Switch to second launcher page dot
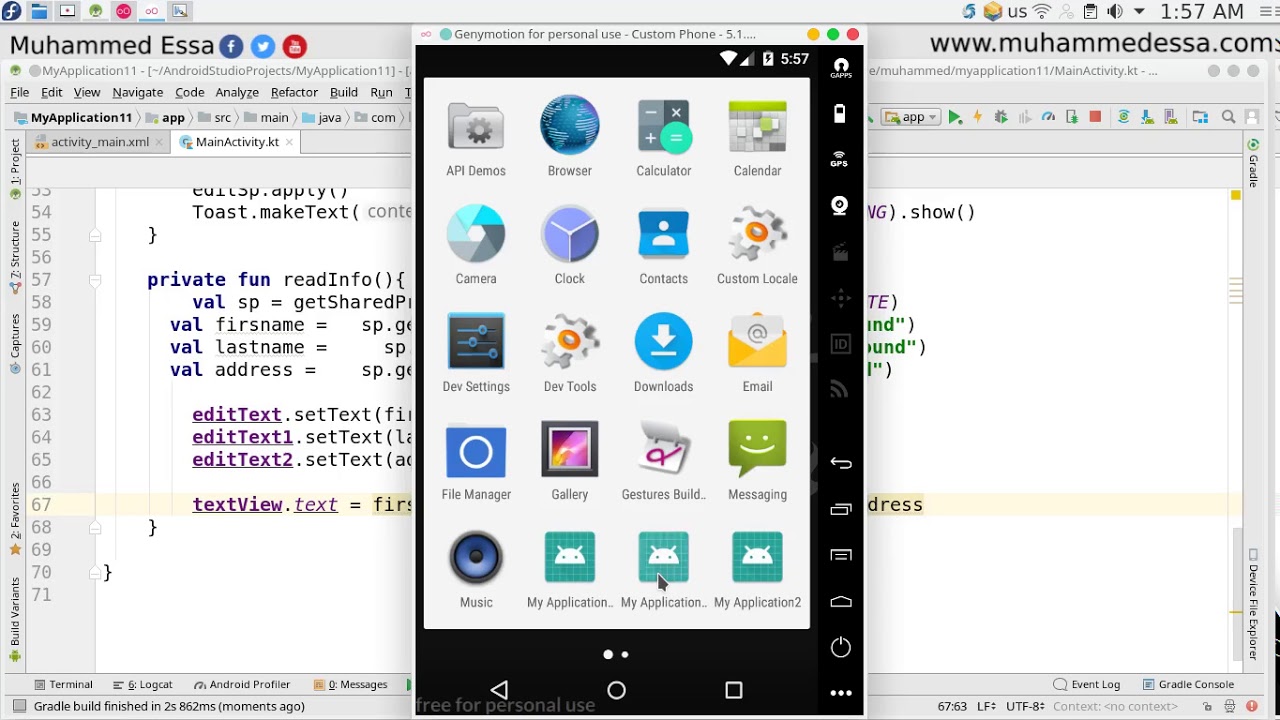 click(625, 655)
